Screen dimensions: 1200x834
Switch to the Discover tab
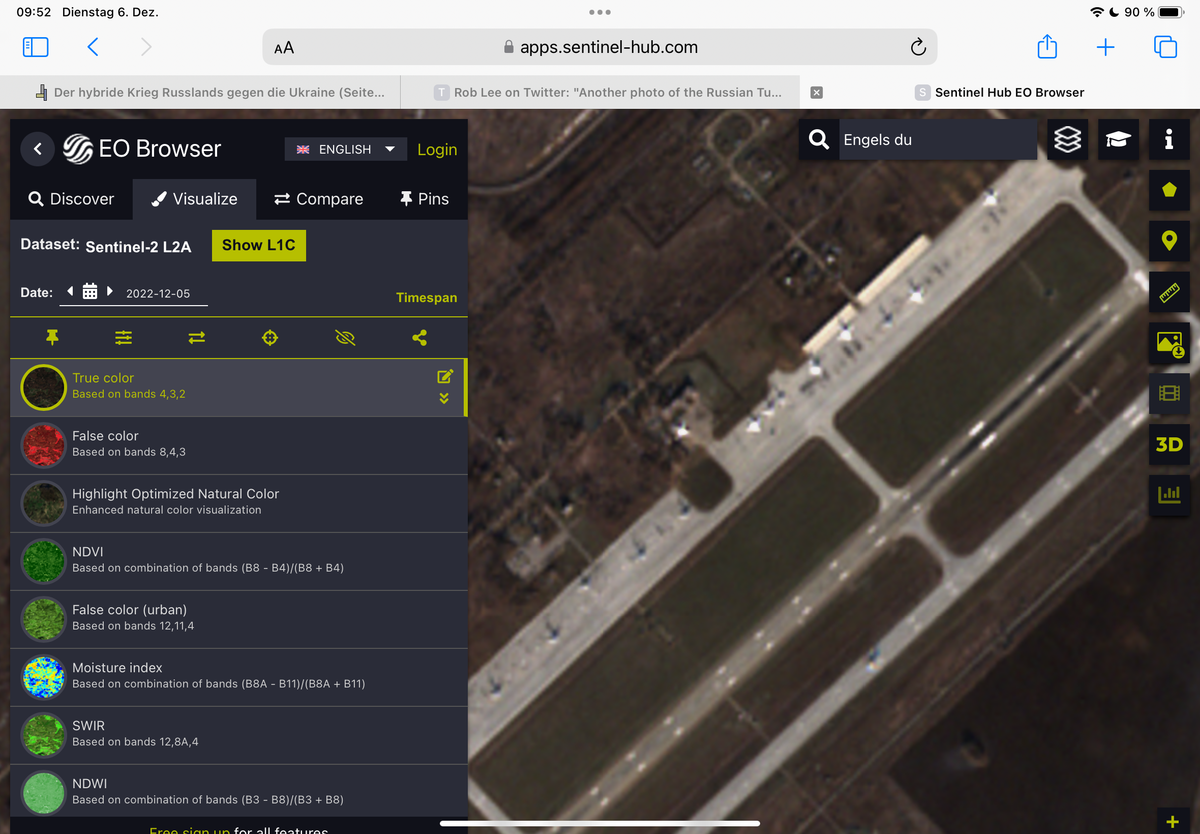coord(71,199)
